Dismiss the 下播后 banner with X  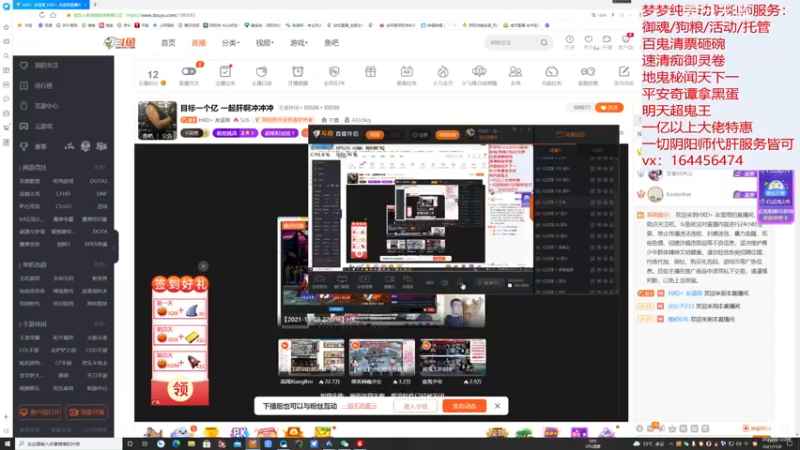[497, 406]
